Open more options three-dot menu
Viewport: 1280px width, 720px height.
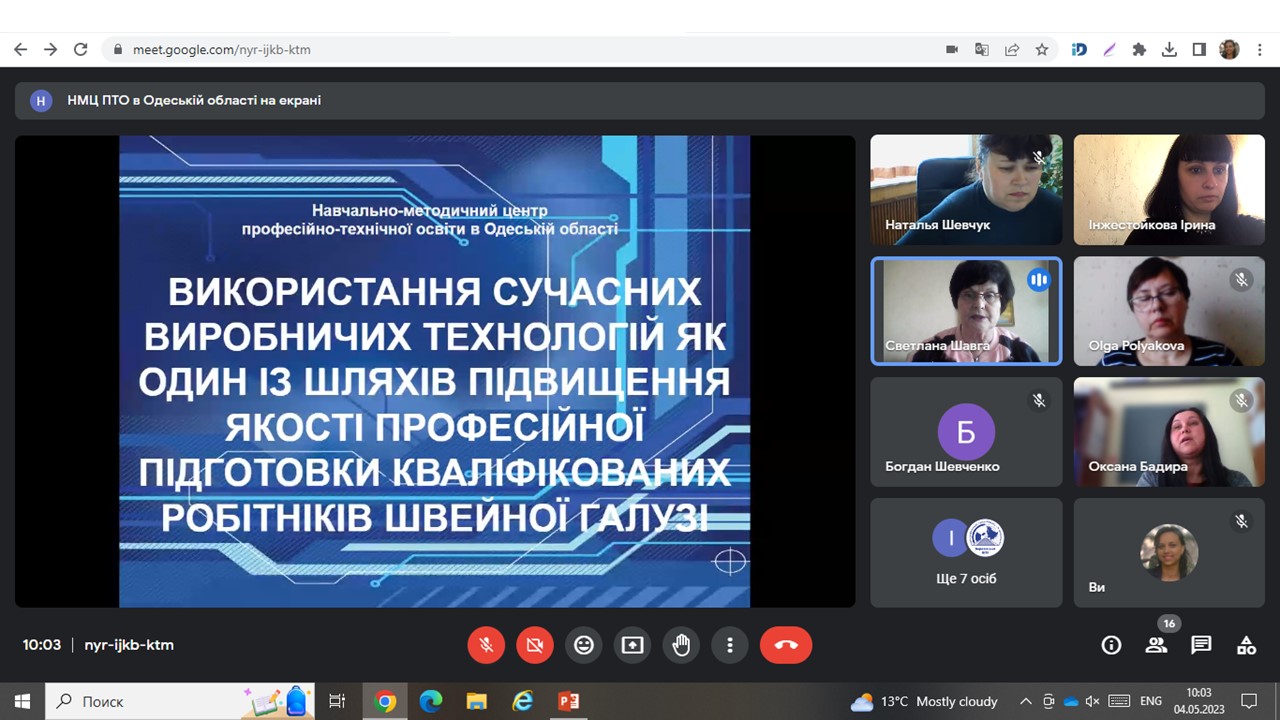pyautogui.click(x=730, y=645)
